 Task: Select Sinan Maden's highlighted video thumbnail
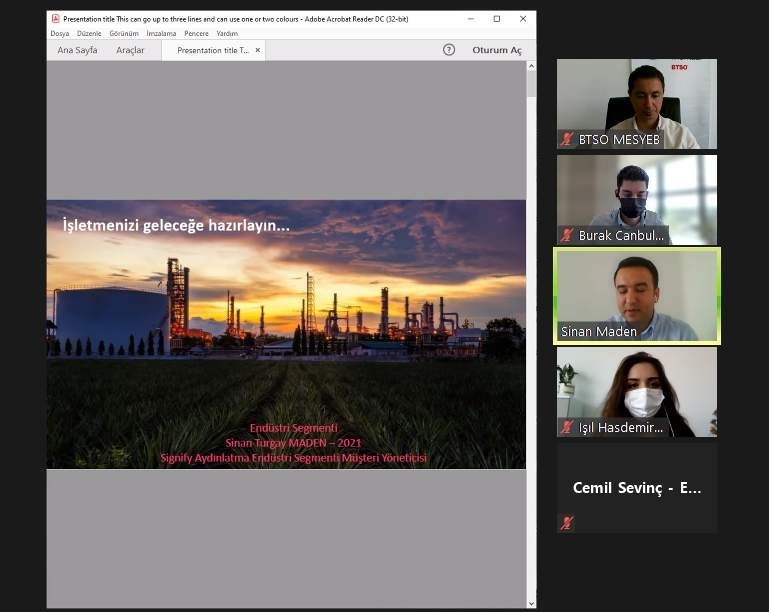(x=637, y=296)
